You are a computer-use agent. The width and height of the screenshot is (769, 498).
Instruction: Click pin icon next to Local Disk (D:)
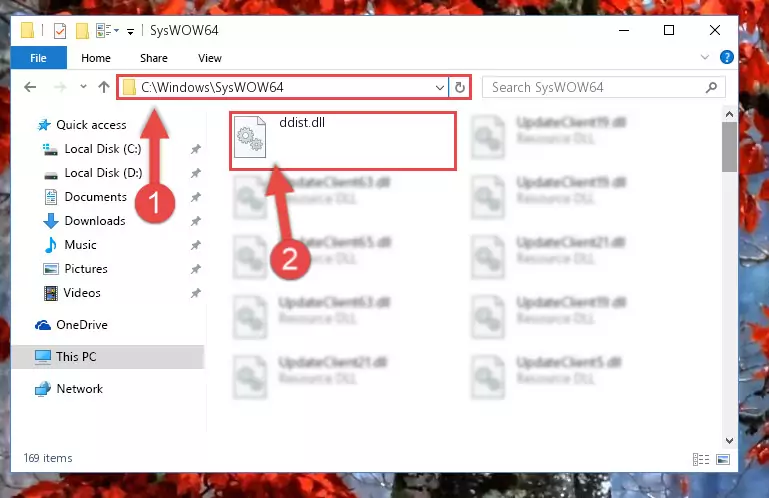pyautogui.click(x=196, y=173)
